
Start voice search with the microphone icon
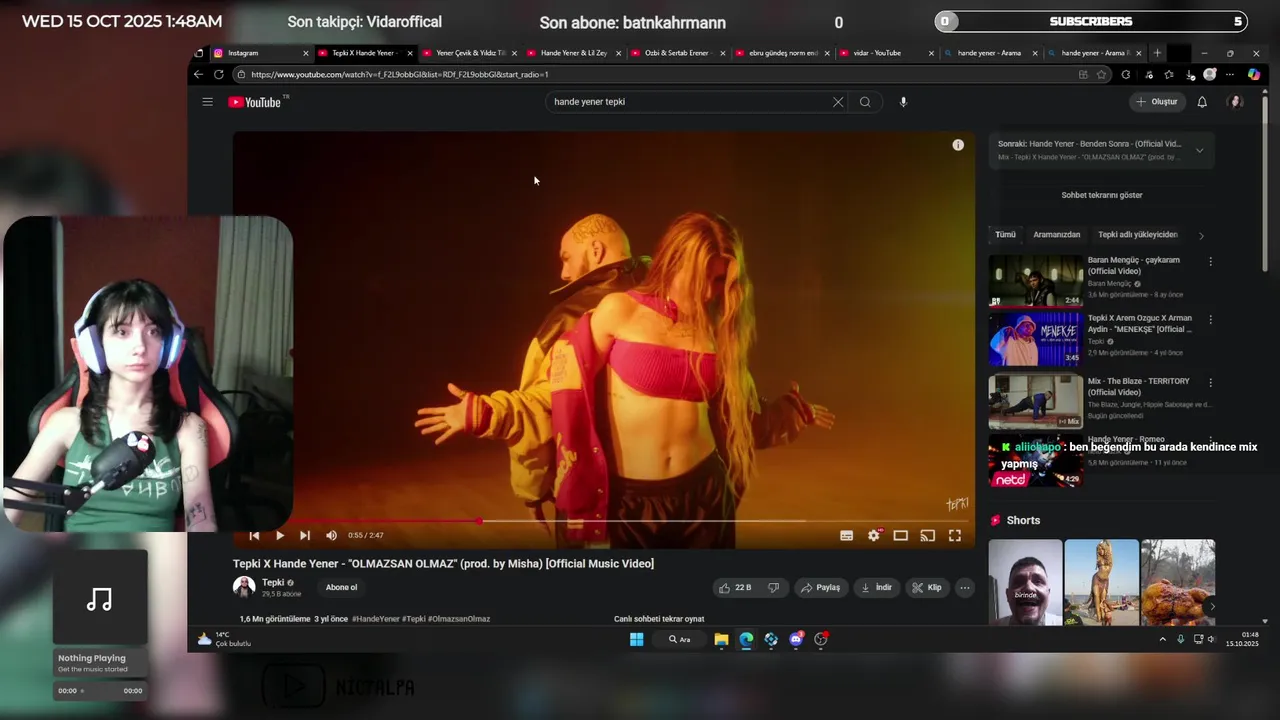[903, 102]
